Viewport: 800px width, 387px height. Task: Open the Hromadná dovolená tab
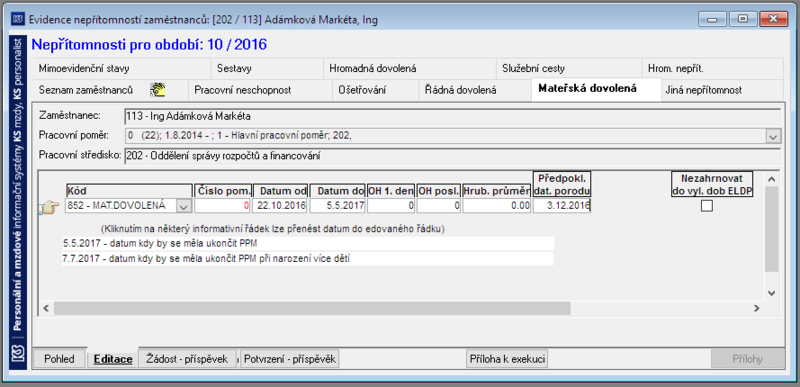(409, 68)
